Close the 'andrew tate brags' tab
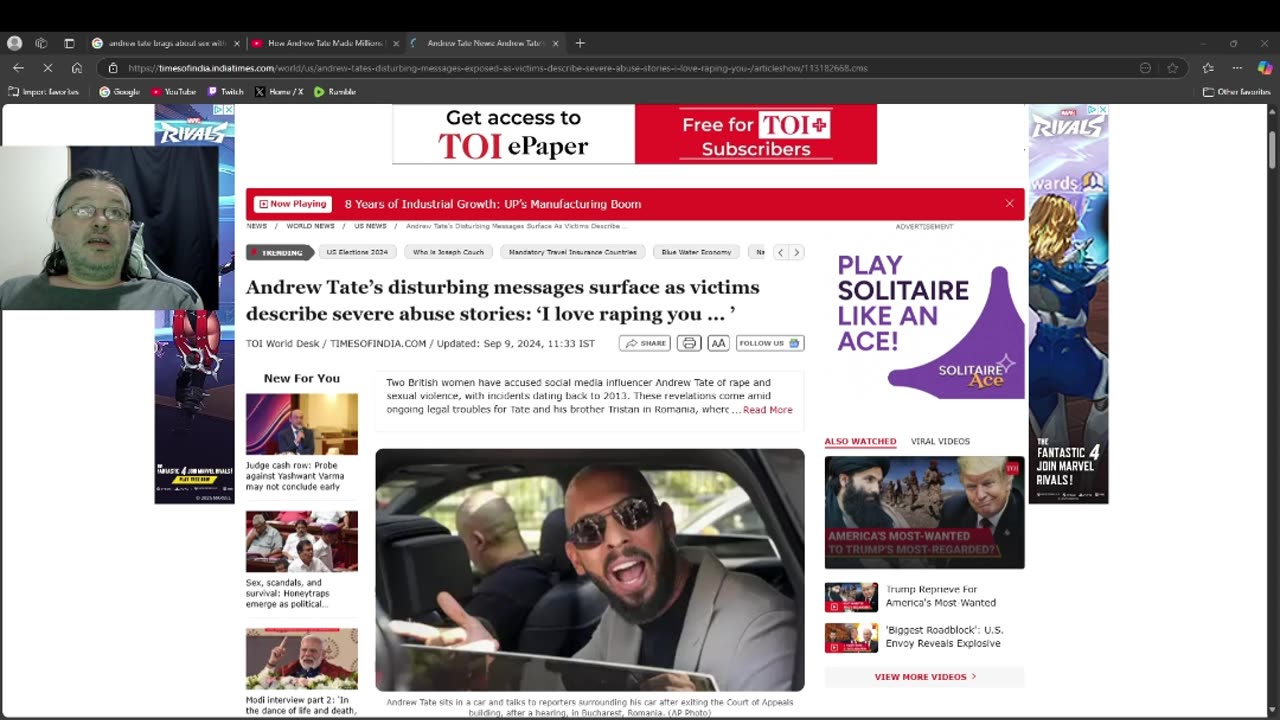Screen dimensions: 1280x720 coord(237,43)
